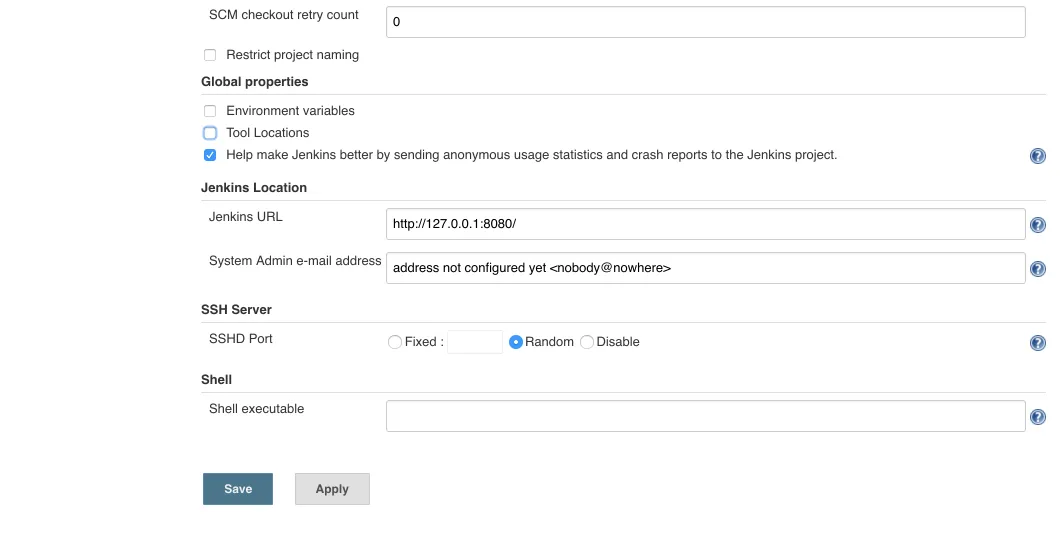Enable the Restrict project naming checkbox
This screenshot has height=549, width=1064.
coord(210,55)
